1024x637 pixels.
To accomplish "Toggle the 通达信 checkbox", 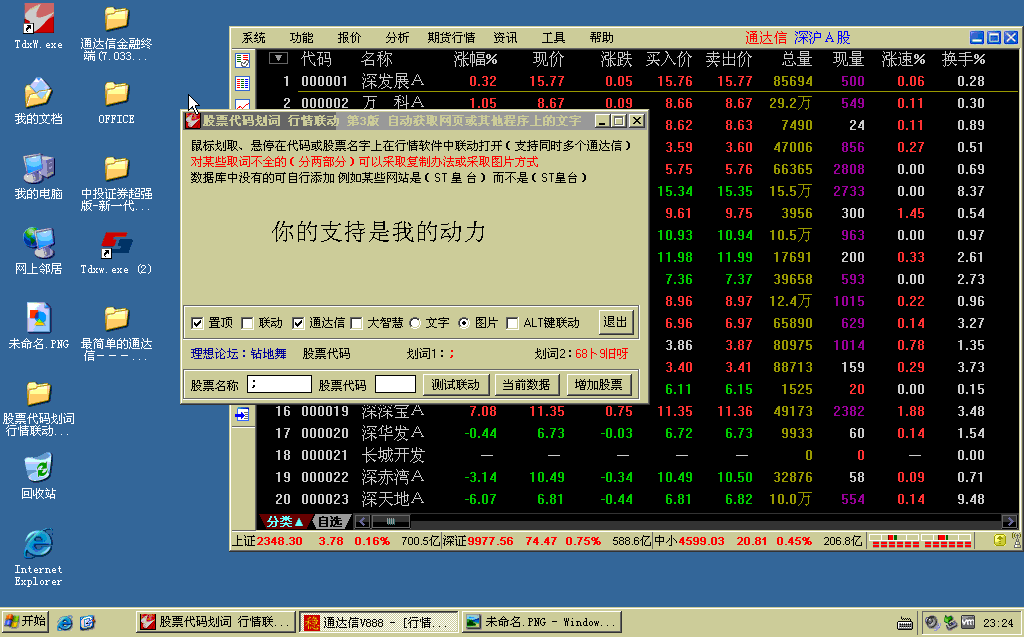I will click(x=298, y=323).
